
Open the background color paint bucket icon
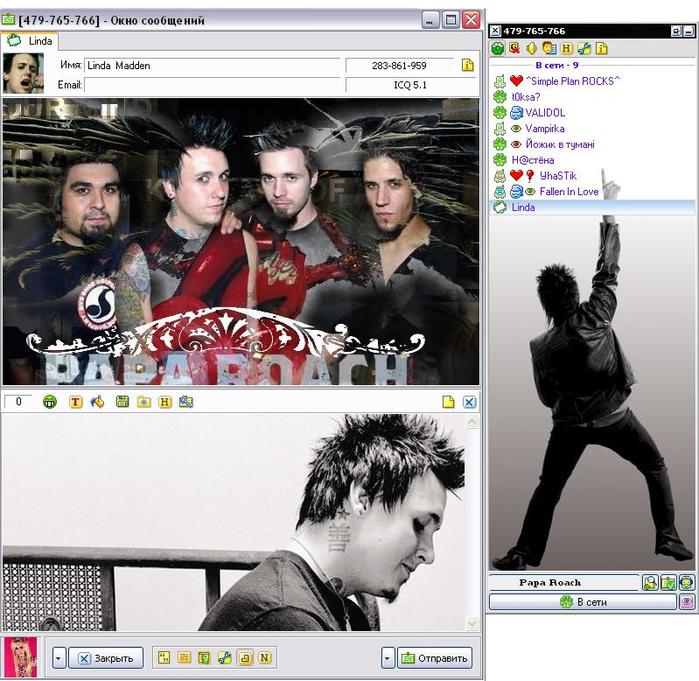[x=97, y=402]
